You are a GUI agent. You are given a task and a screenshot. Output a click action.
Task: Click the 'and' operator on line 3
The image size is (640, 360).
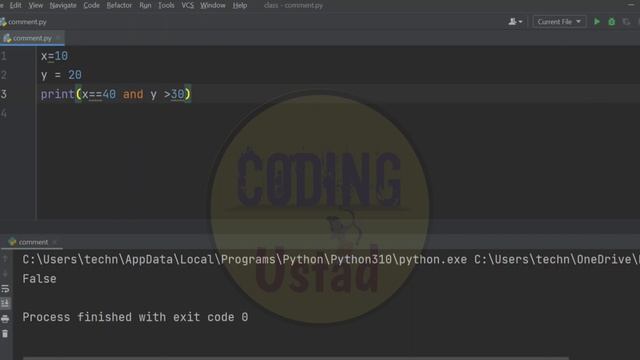point(133,94)
